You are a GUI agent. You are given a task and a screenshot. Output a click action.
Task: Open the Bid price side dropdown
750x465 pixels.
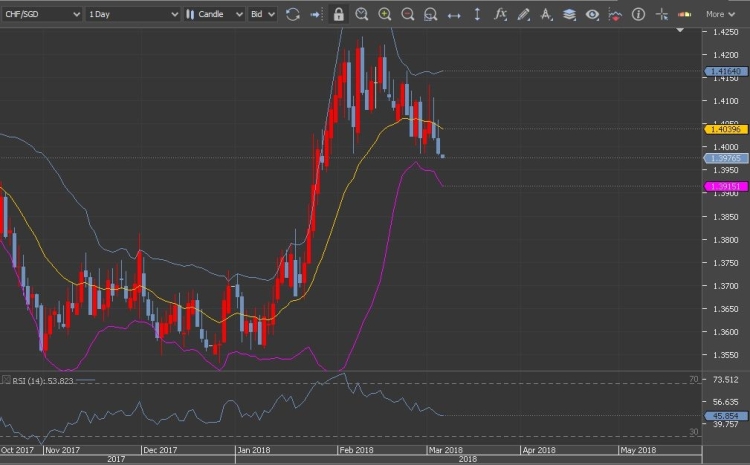point(263,14)
